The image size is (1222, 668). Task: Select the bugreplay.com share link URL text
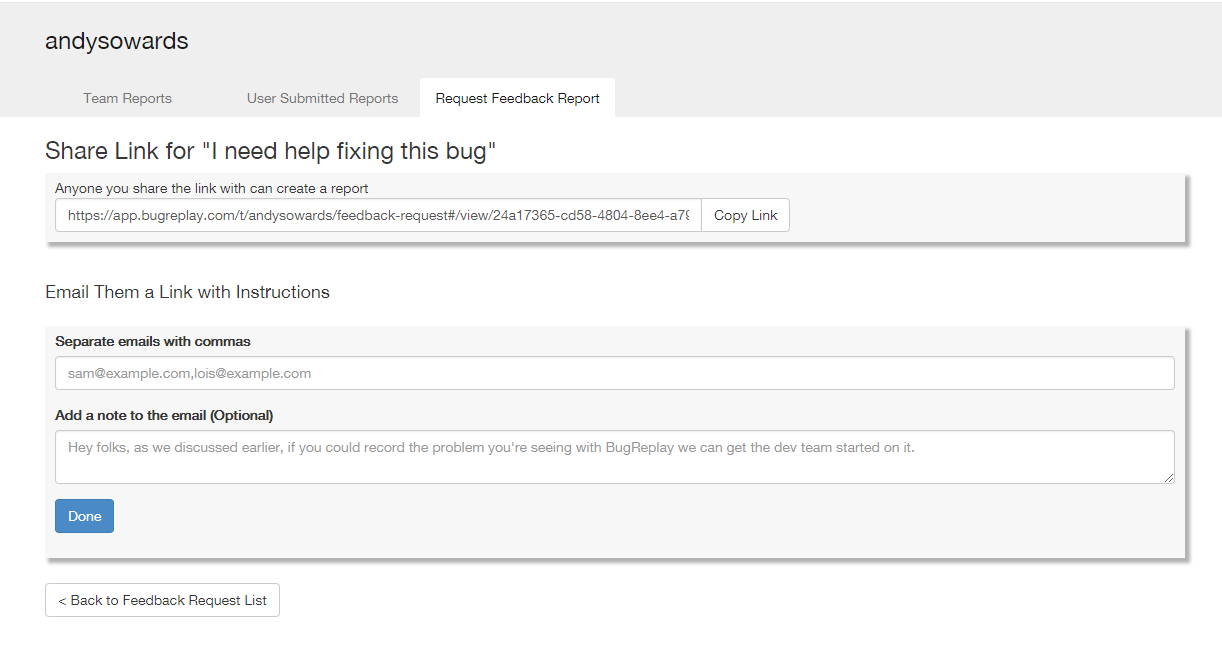[380, 215]
